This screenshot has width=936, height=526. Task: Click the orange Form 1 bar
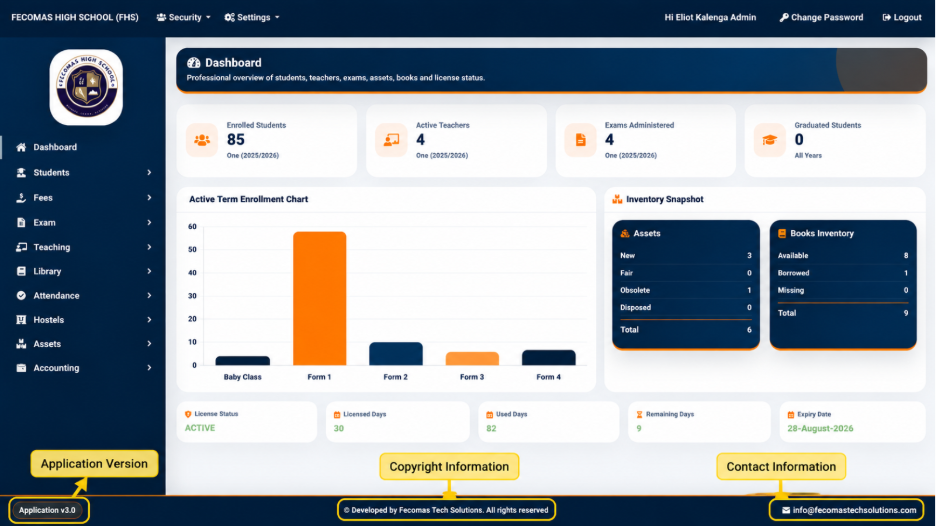coord(319,299)
